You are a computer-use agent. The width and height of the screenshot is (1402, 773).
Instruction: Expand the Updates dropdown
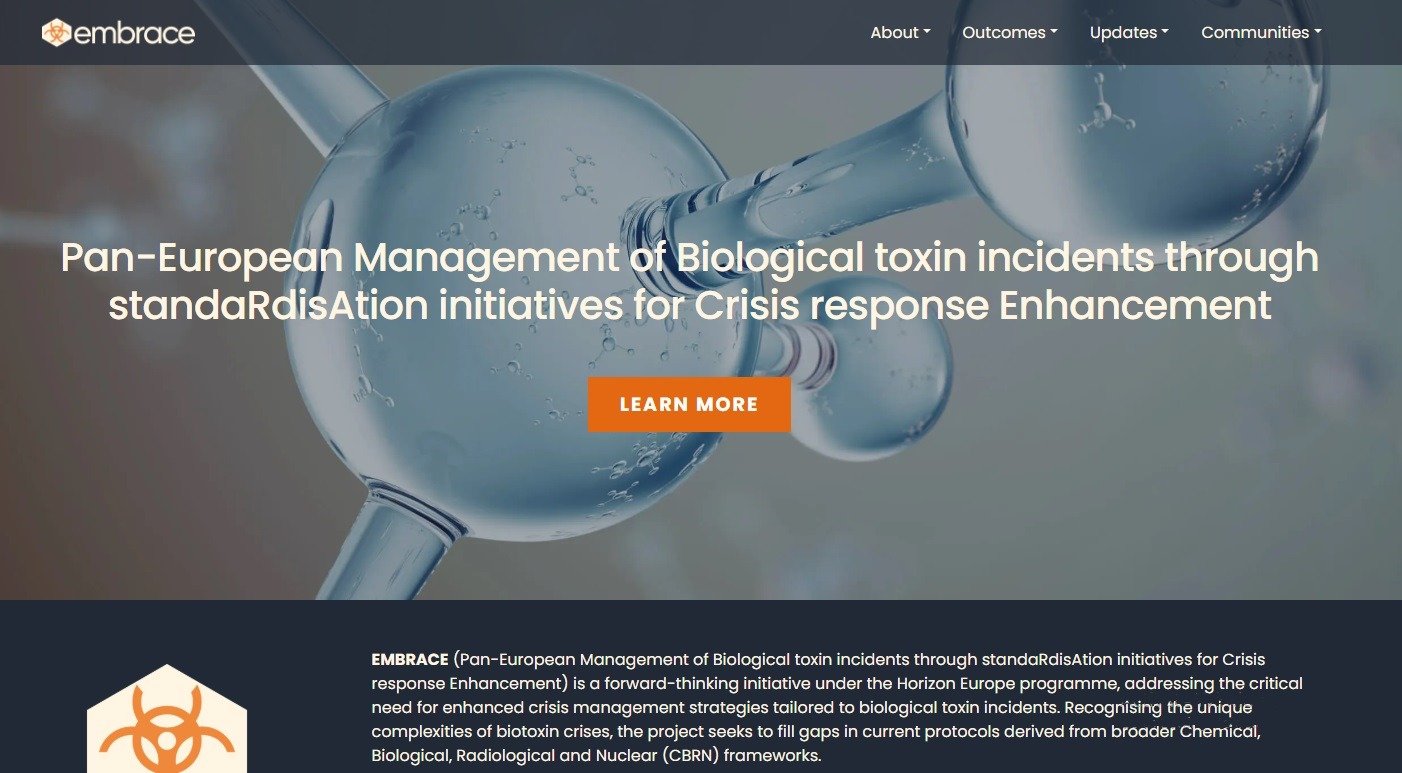(1129, 32)
